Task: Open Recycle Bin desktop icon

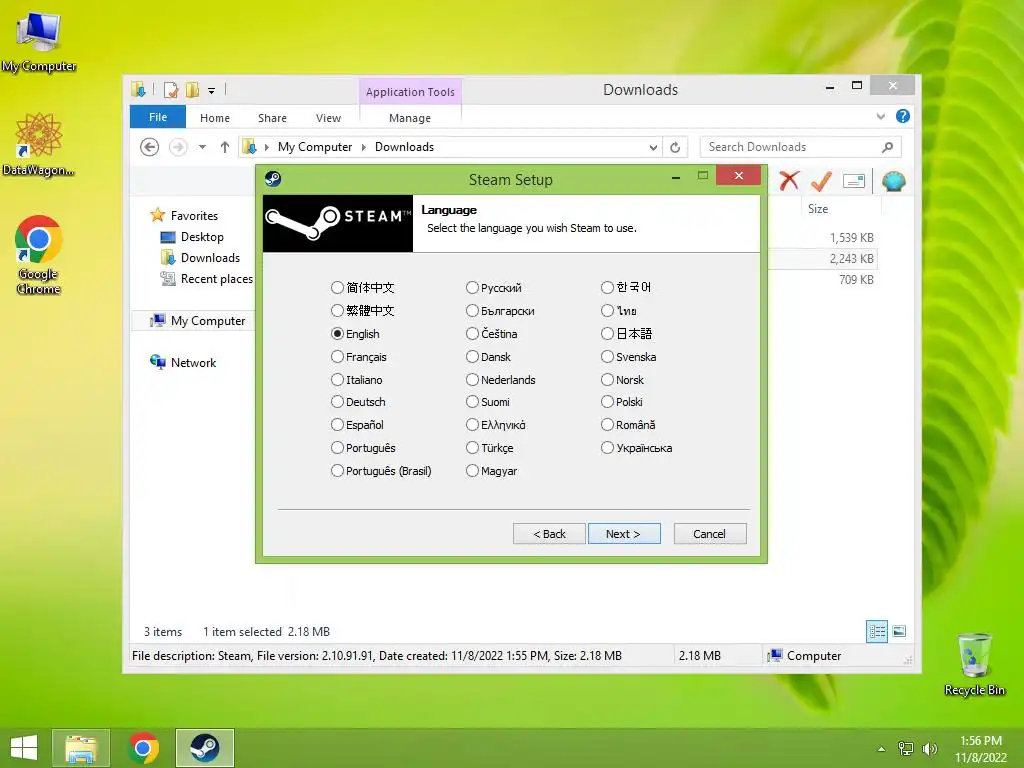Action: [974, 665]
